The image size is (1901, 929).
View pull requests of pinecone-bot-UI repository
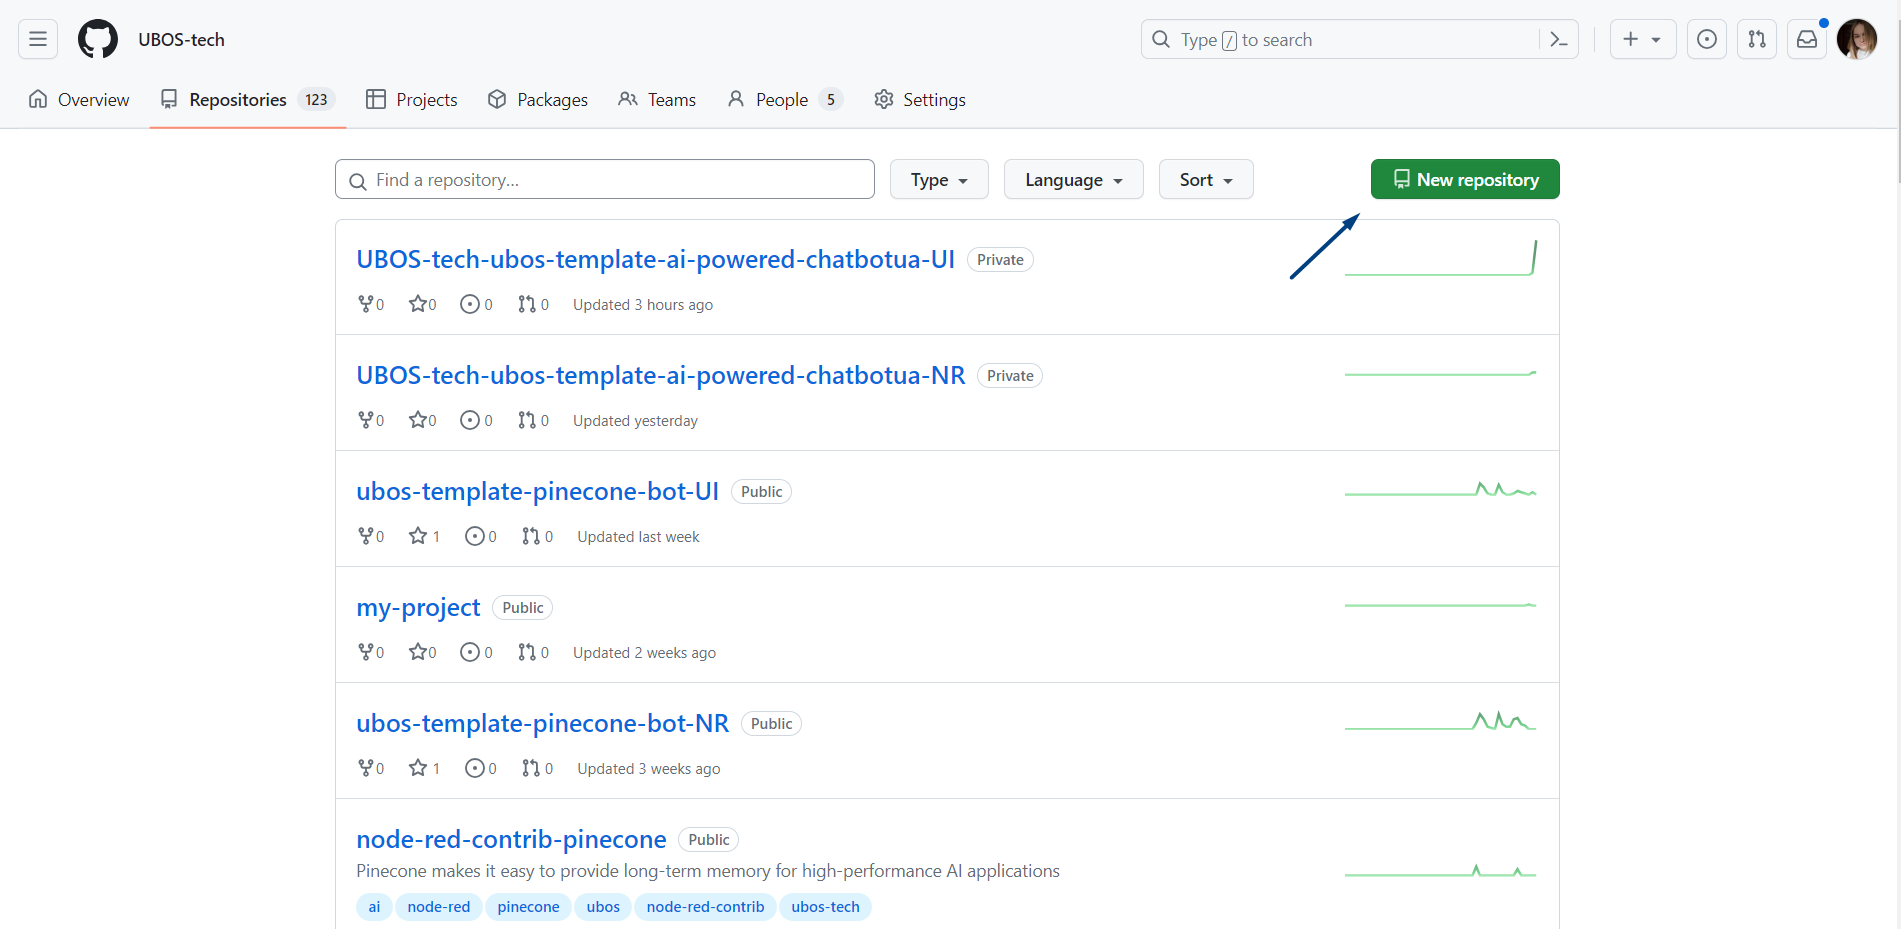[x=537, y=536]
